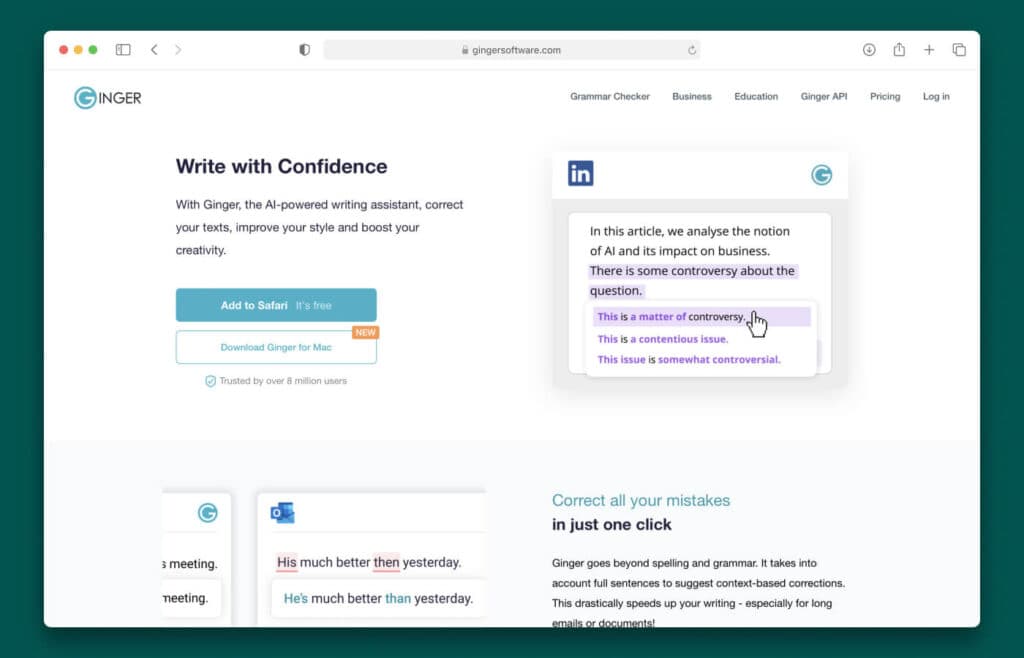Show the tab overview icon
Image resolution: width=1024 pixels, height=658 pixels.
[959, 50]
